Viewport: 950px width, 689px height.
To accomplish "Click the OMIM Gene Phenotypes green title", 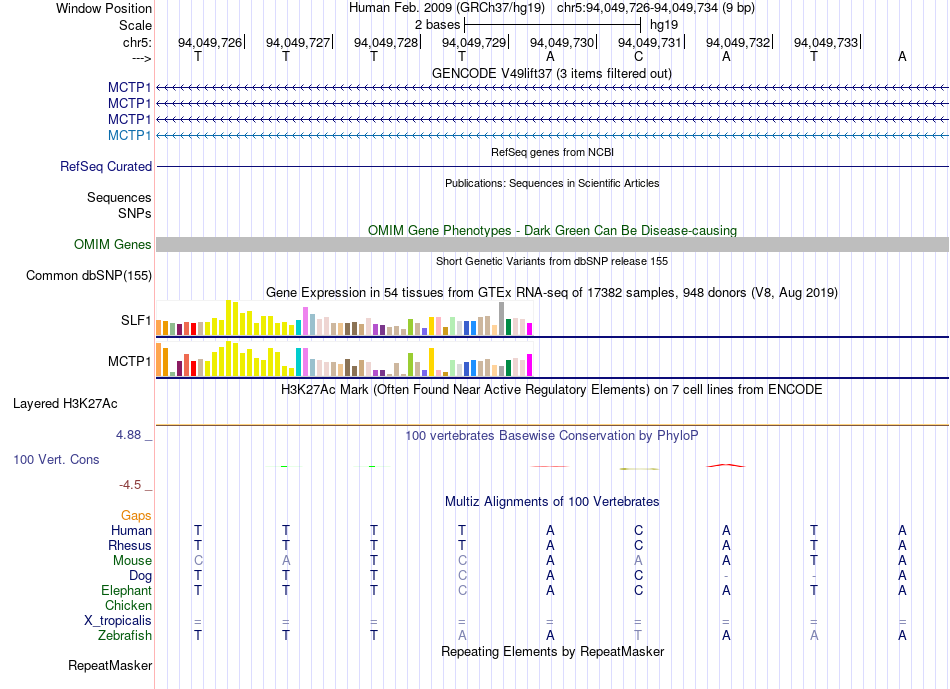I will click(x=552, y=230).
